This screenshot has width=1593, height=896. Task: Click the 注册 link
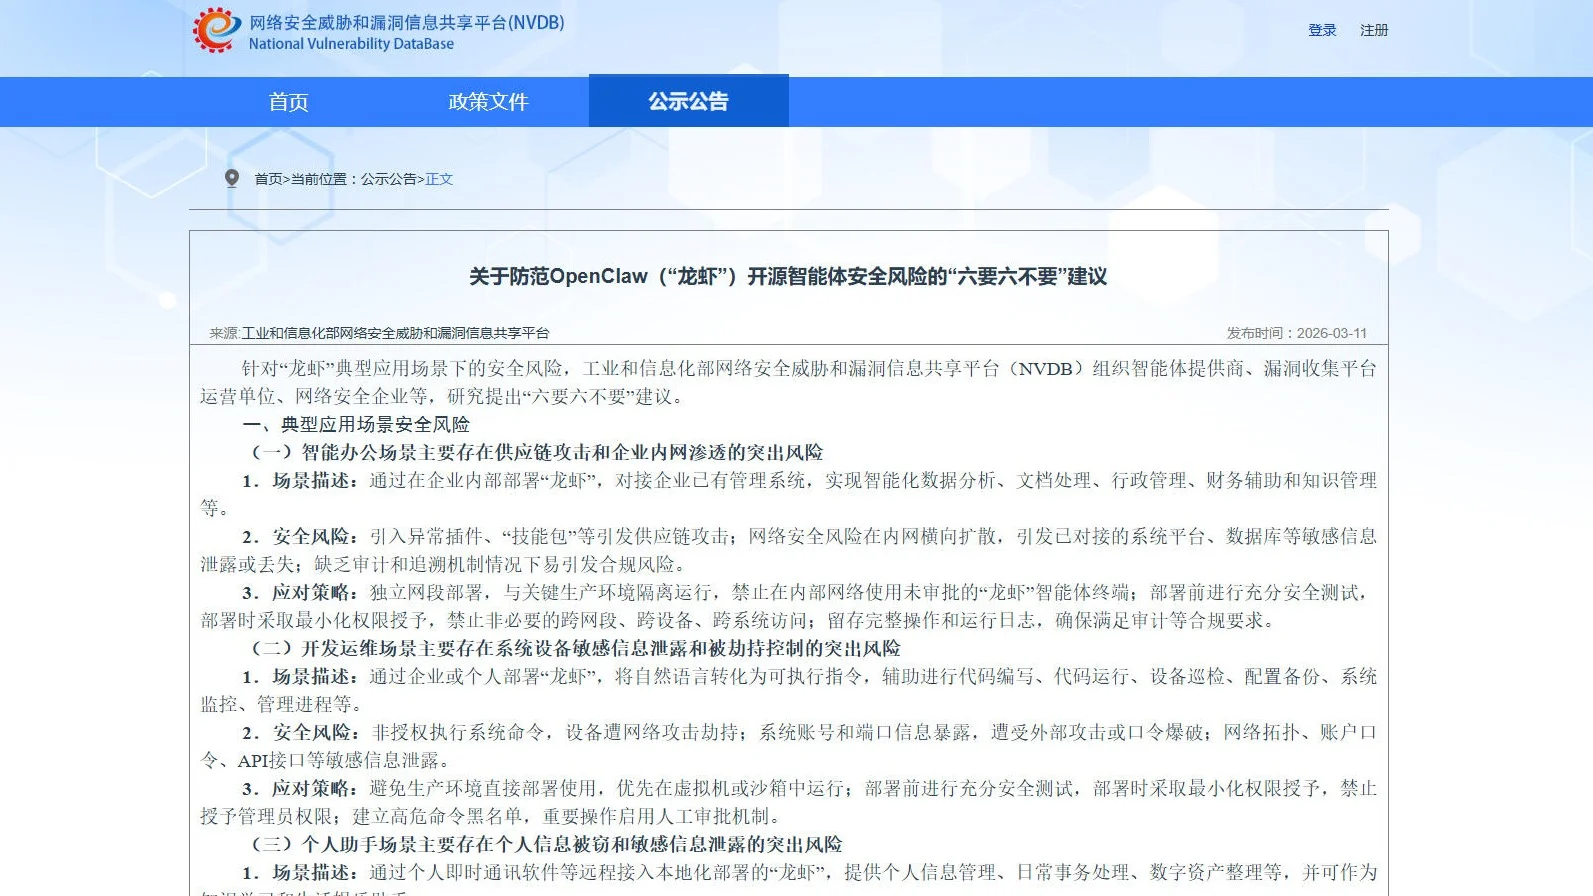[x=1374, y=30]
